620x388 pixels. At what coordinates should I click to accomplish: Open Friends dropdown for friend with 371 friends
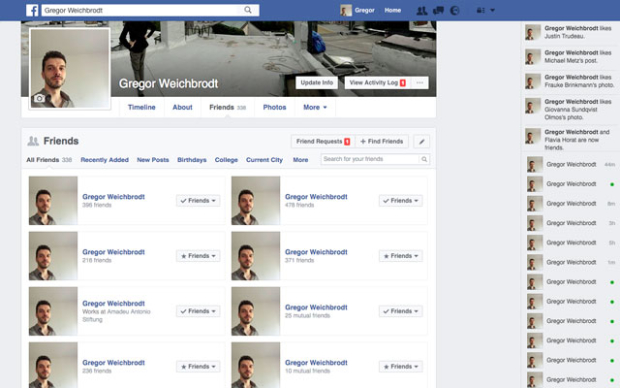(401, 256)
